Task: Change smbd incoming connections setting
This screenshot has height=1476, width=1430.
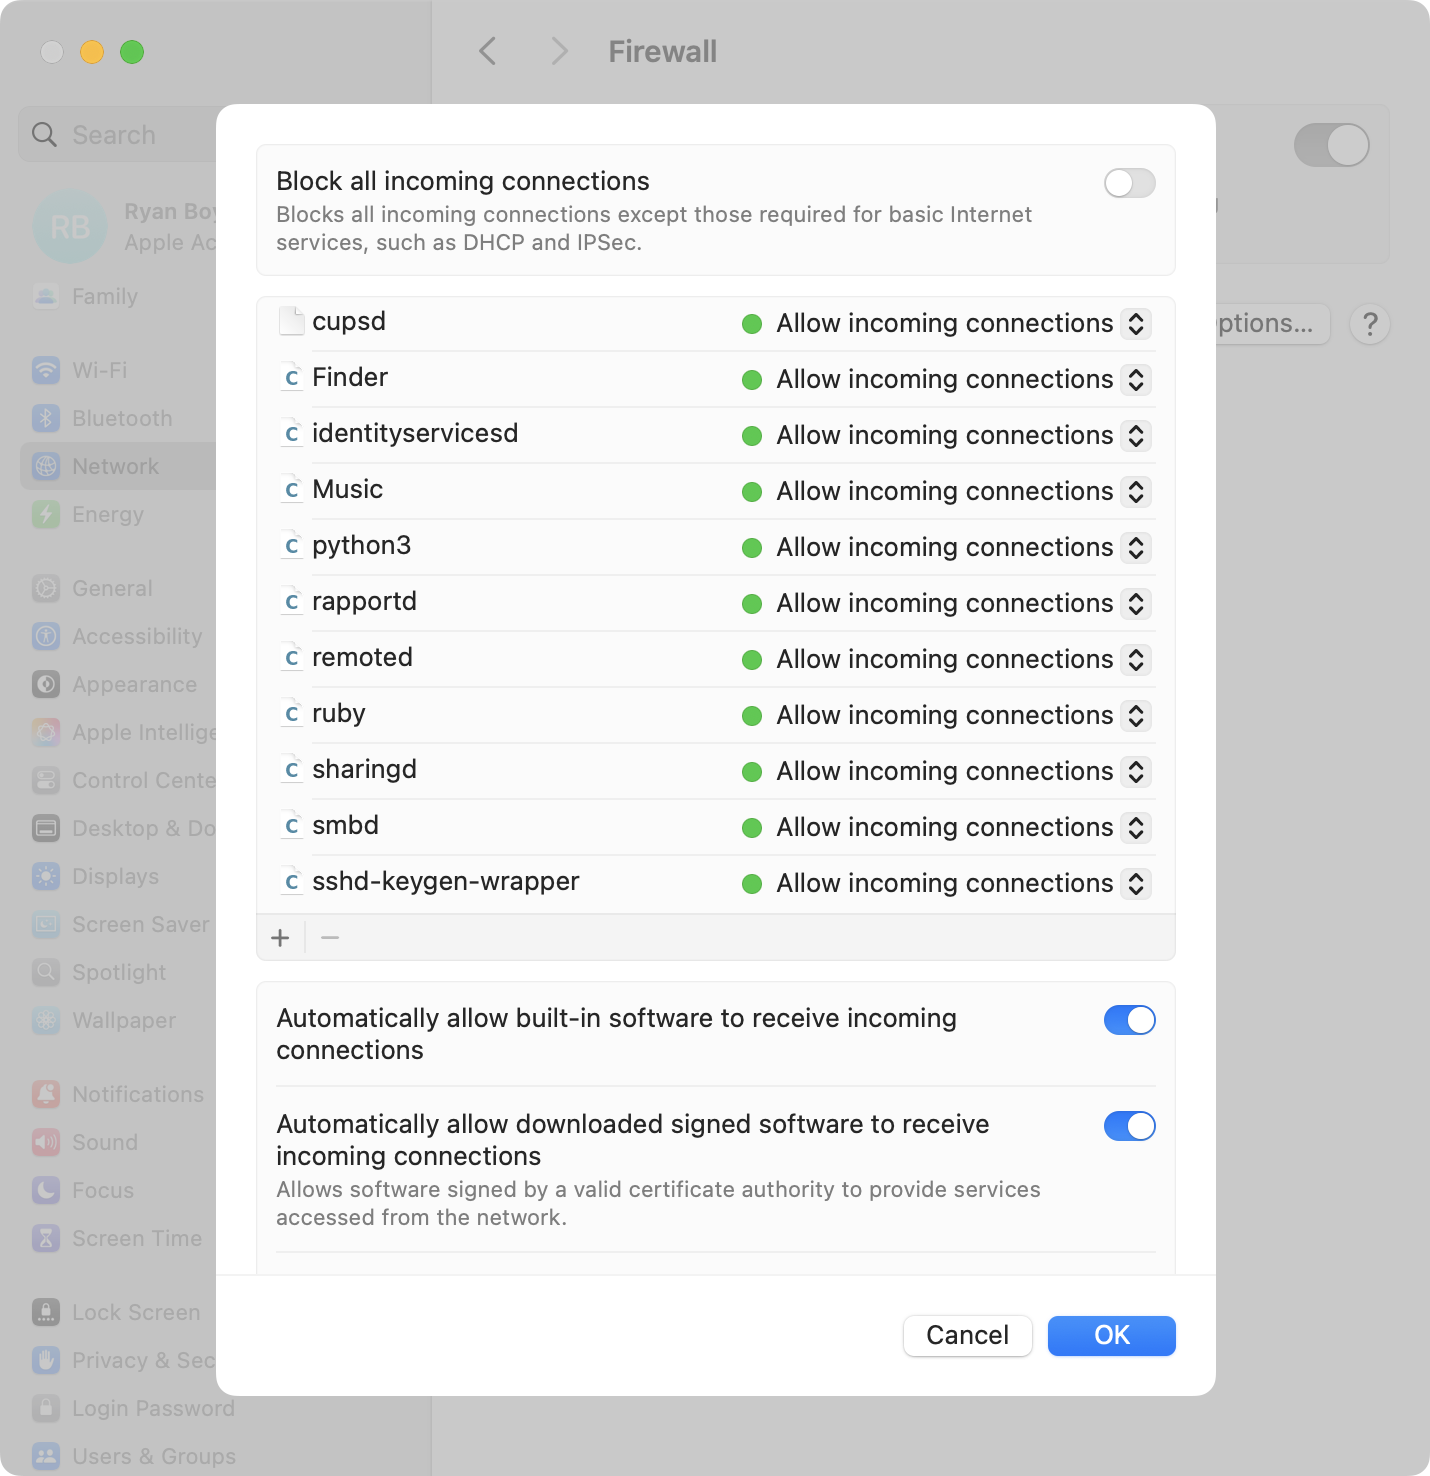Action: pos(1135,827)
